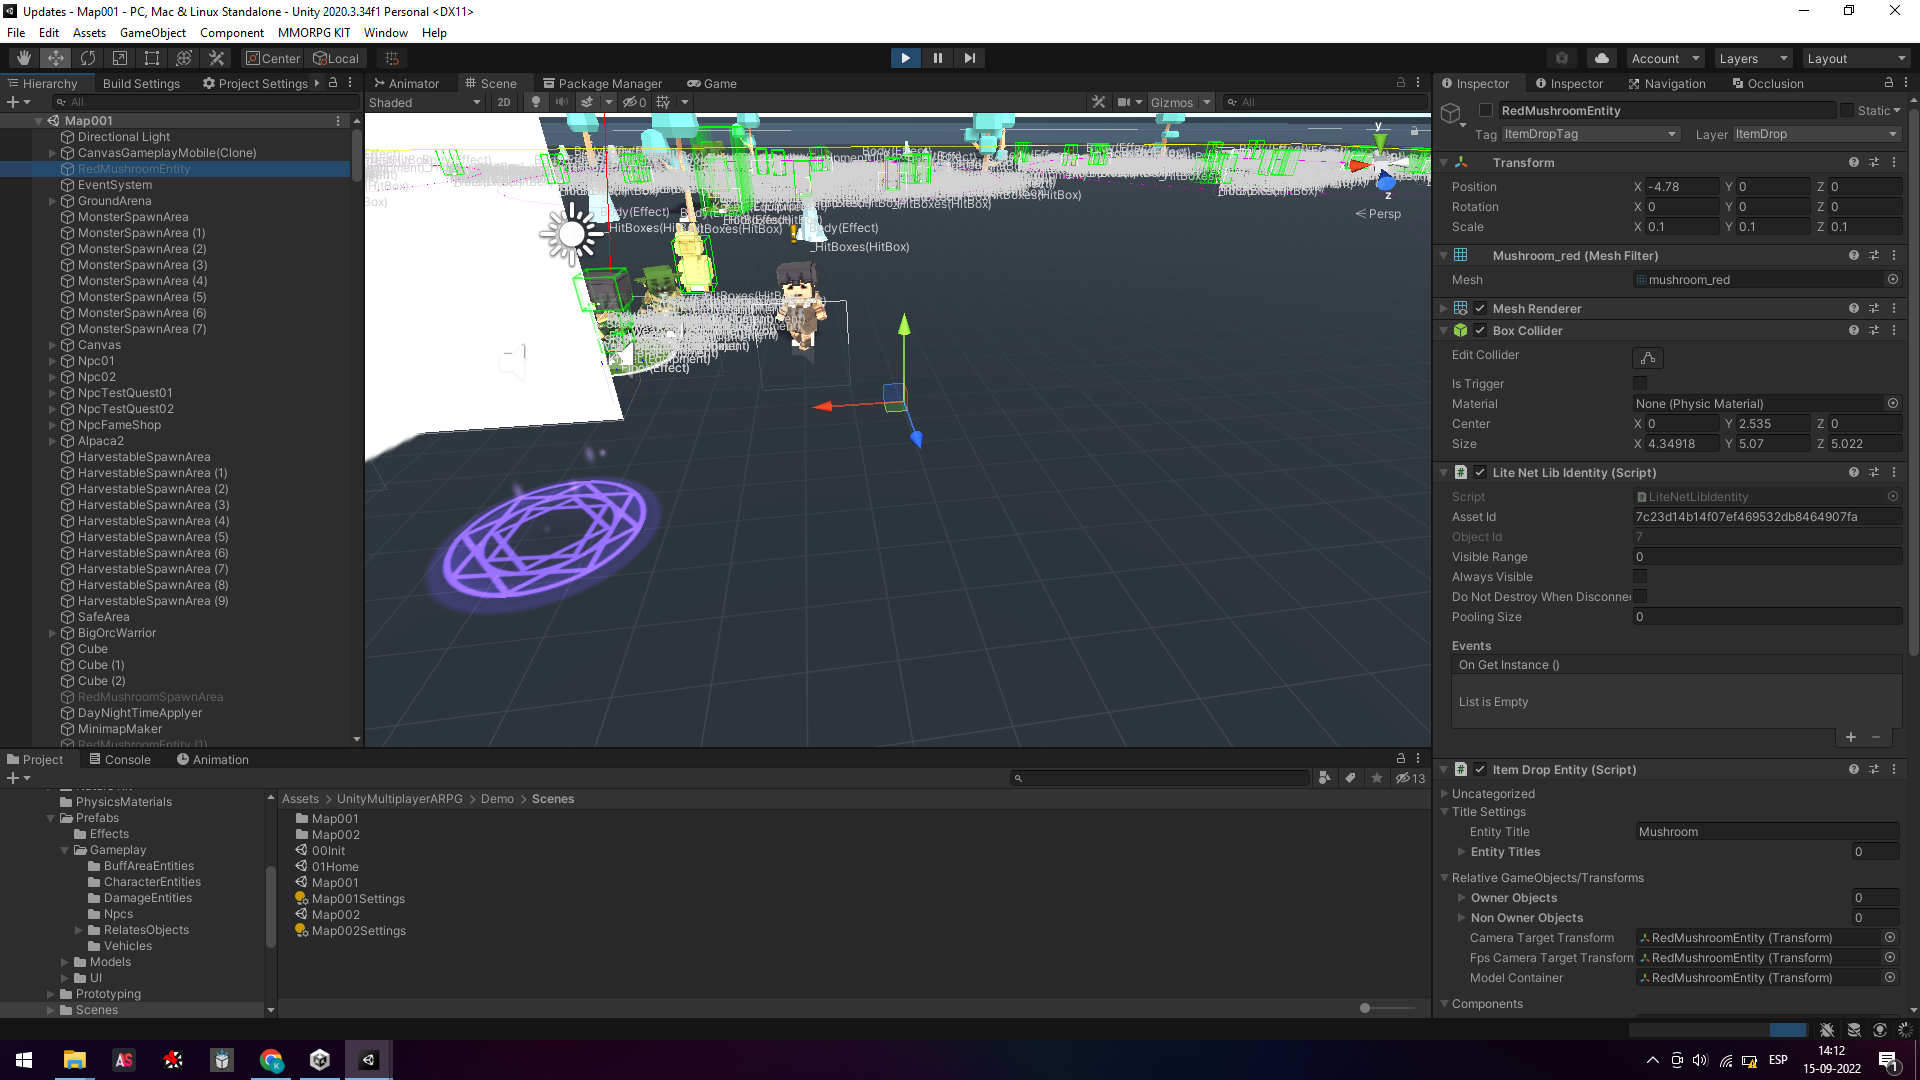Open the GameObject menu

click(152, 33)
